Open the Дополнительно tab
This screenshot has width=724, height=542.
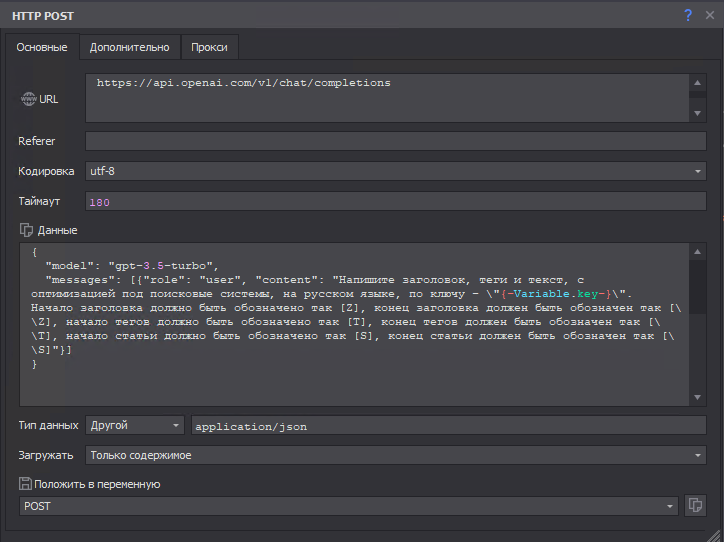click(x=129, y=47)
